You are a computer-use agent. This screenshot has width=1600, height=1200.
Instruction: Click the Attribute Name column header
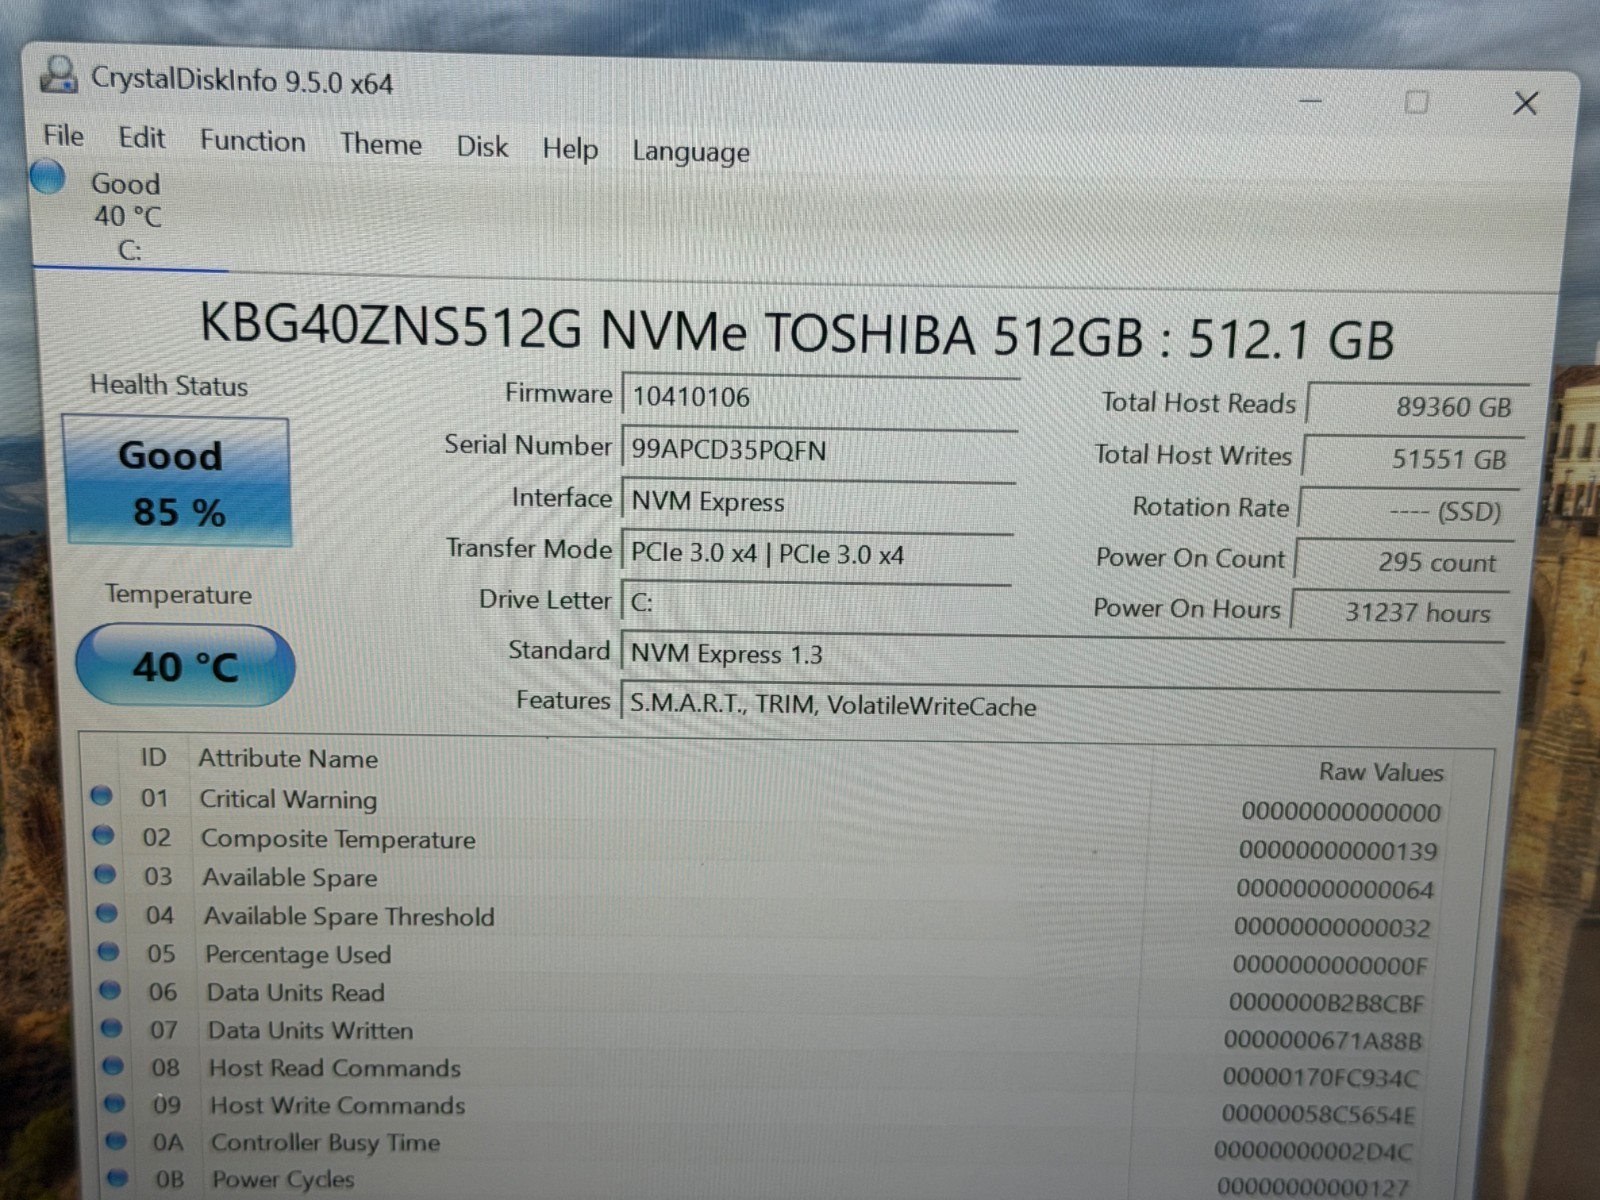[288, 759]
